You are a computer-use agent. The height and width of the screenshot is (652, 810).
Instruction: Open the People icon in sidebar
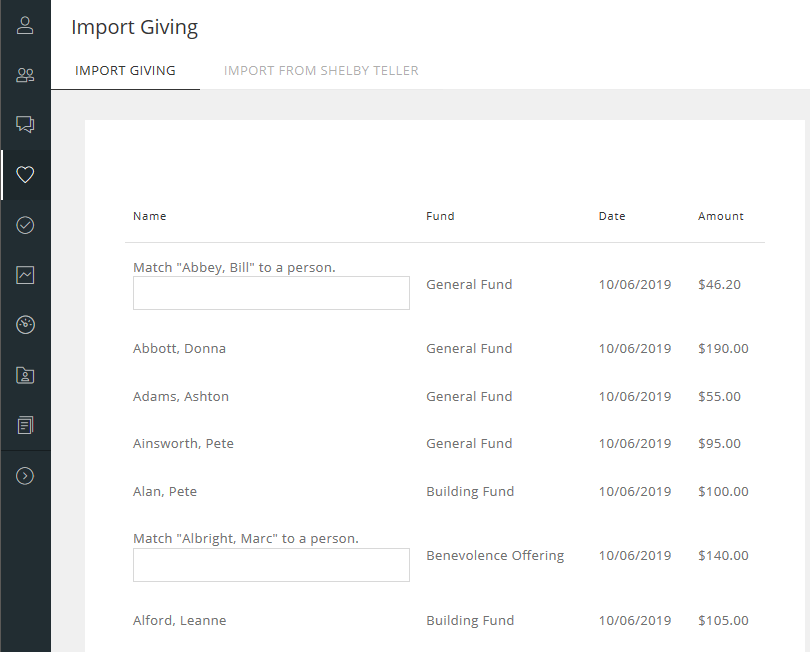(x=25, y=25)
